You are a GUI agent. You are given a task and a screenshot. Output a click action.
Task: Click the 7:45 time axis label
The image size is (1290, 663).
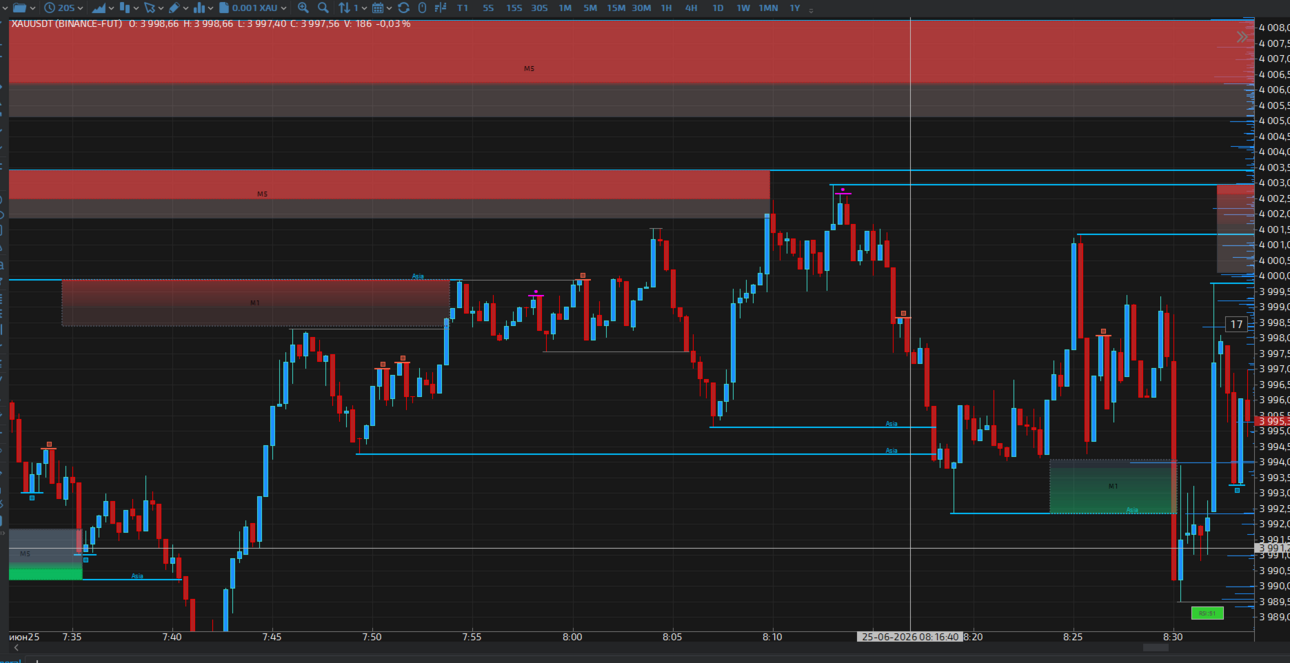272,637
